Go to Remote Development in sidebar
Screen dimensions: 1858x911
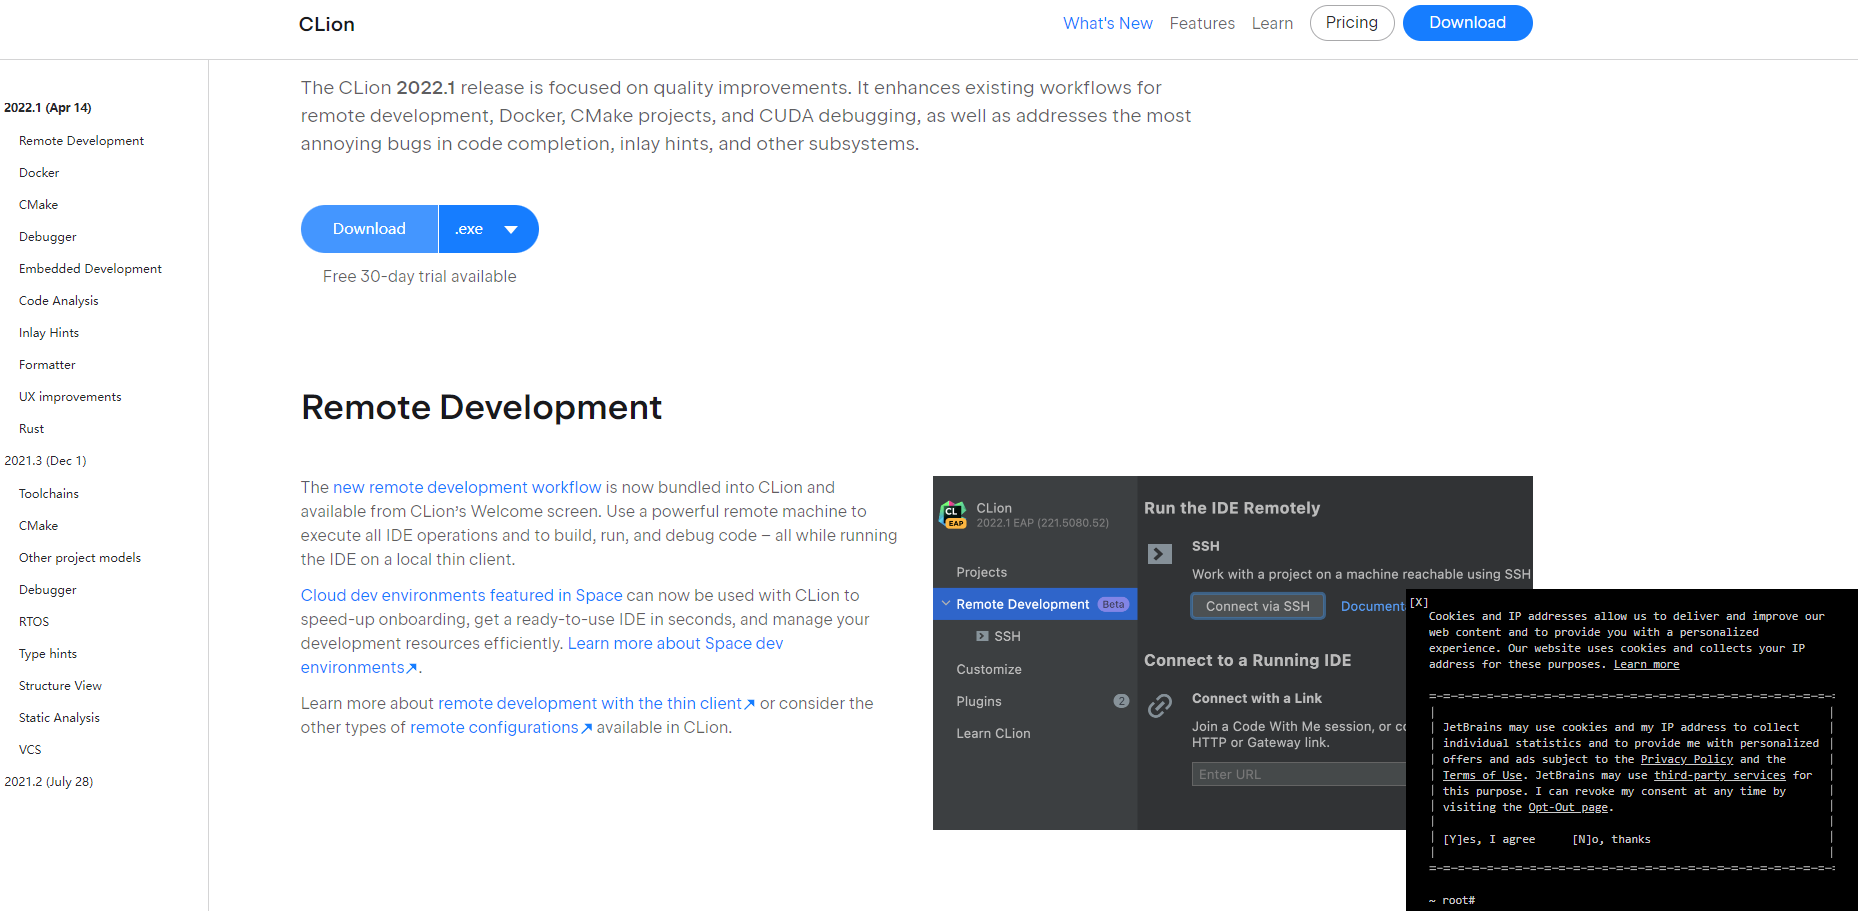coord(81,141)
